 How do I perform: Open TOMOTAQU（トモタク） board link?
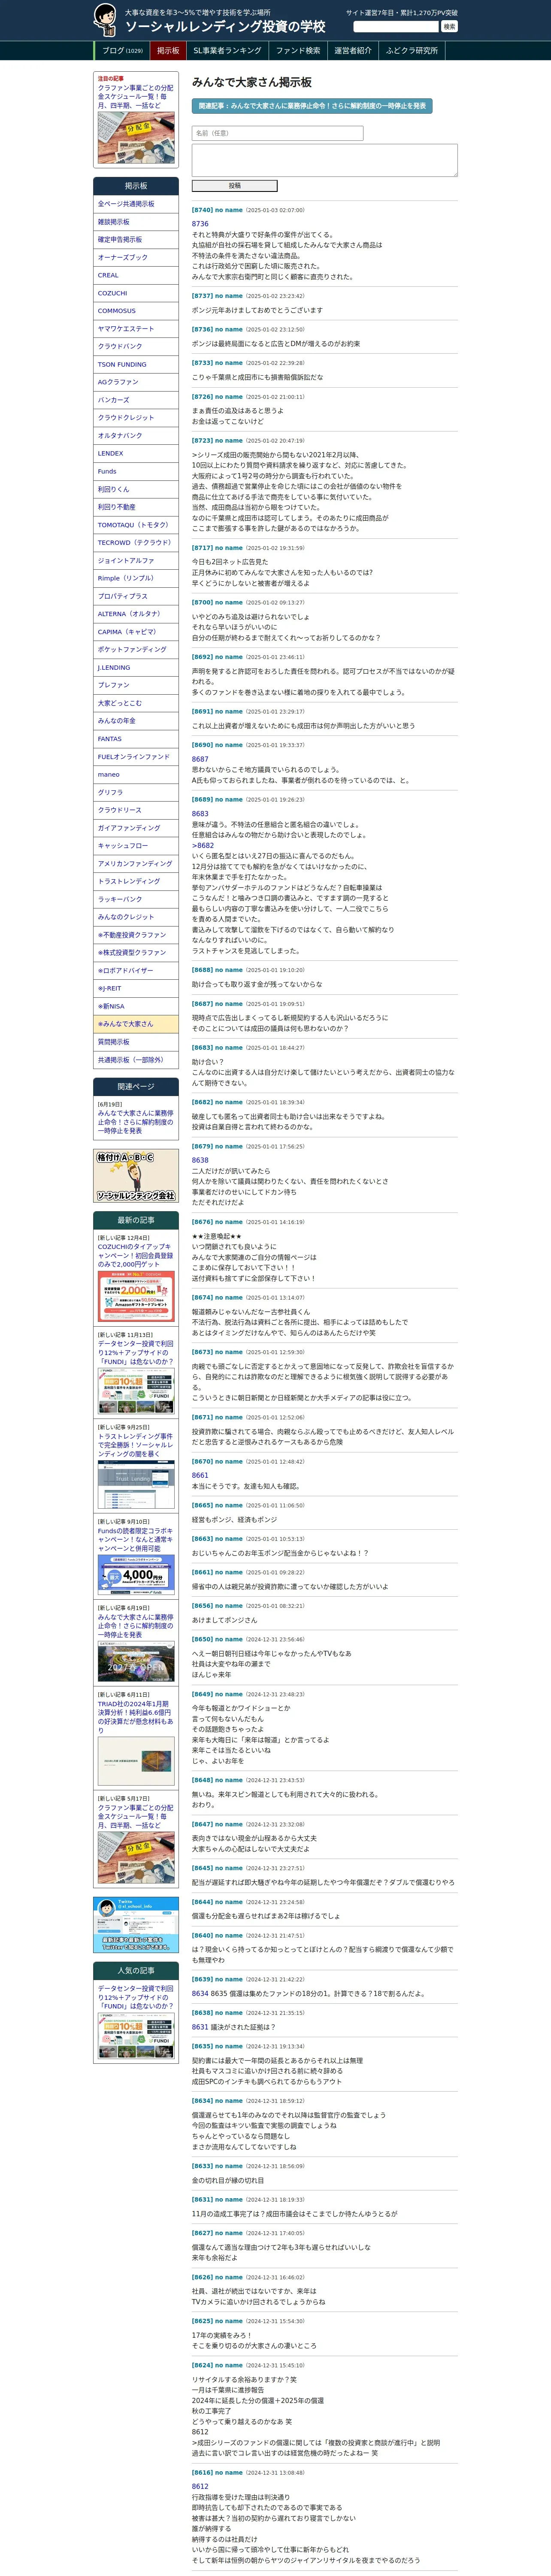point(136,525)
